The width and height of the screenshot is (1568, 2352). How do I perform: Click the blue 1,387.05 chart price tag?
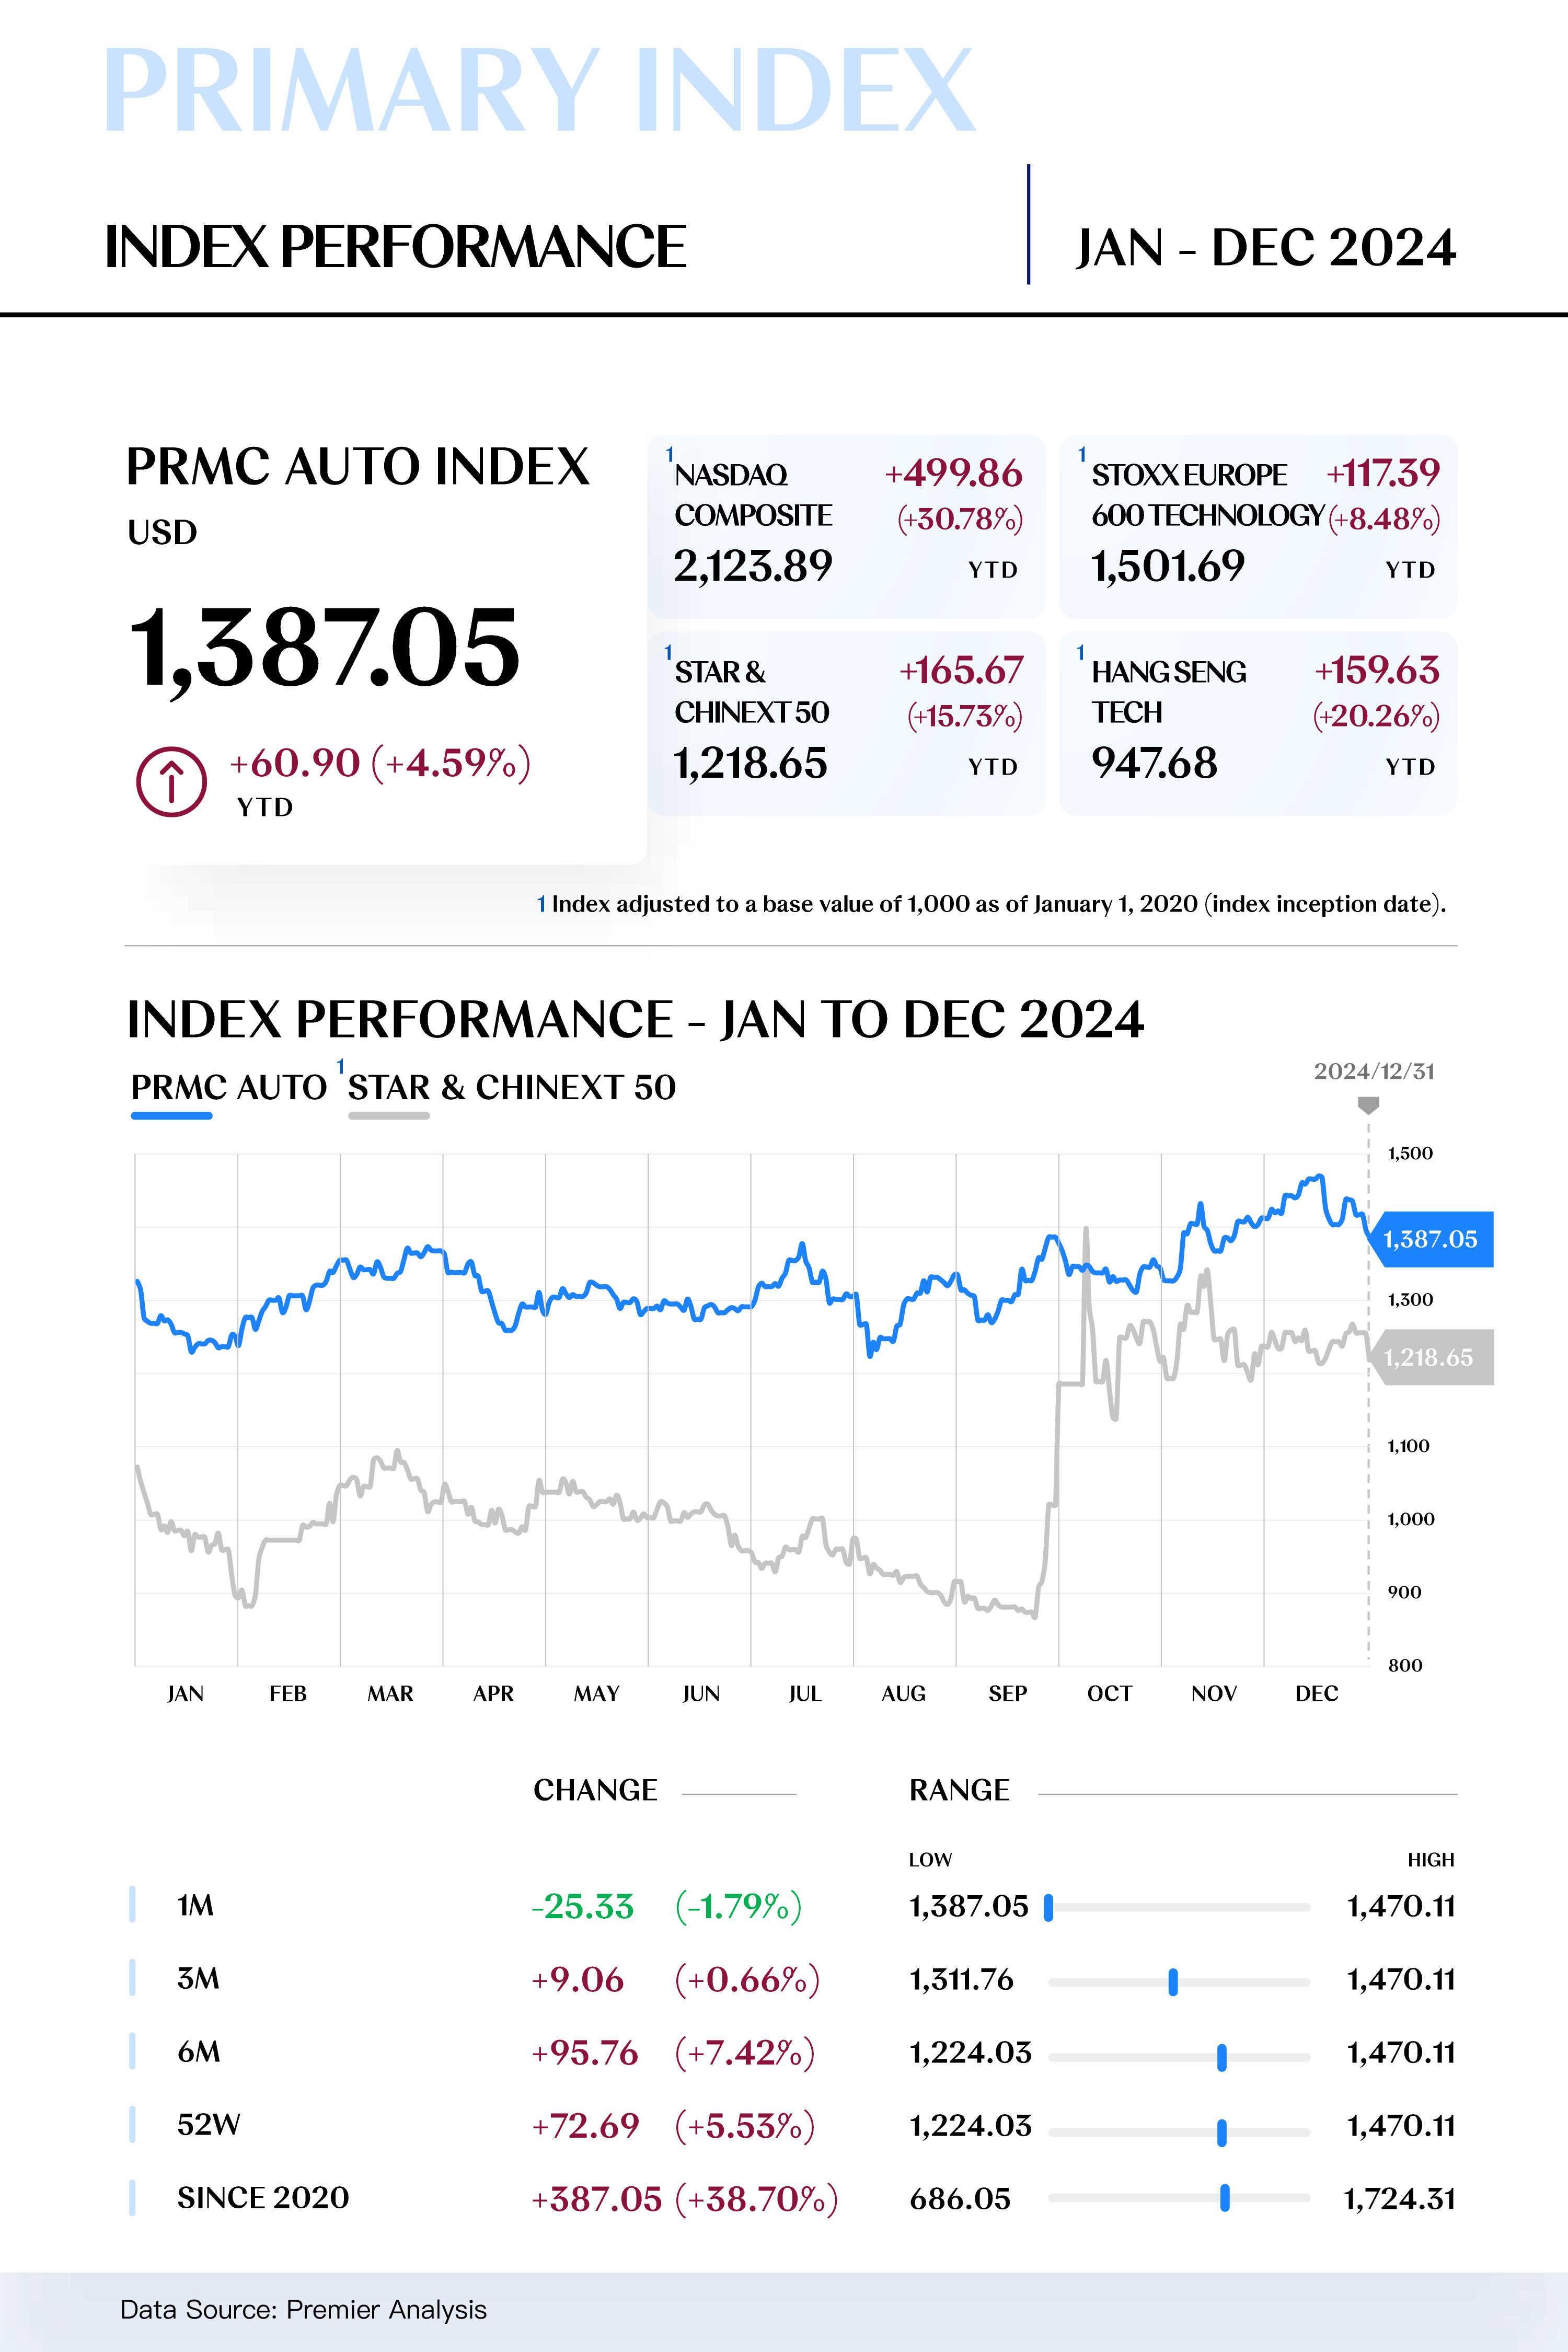(x=1431, y=1239)
